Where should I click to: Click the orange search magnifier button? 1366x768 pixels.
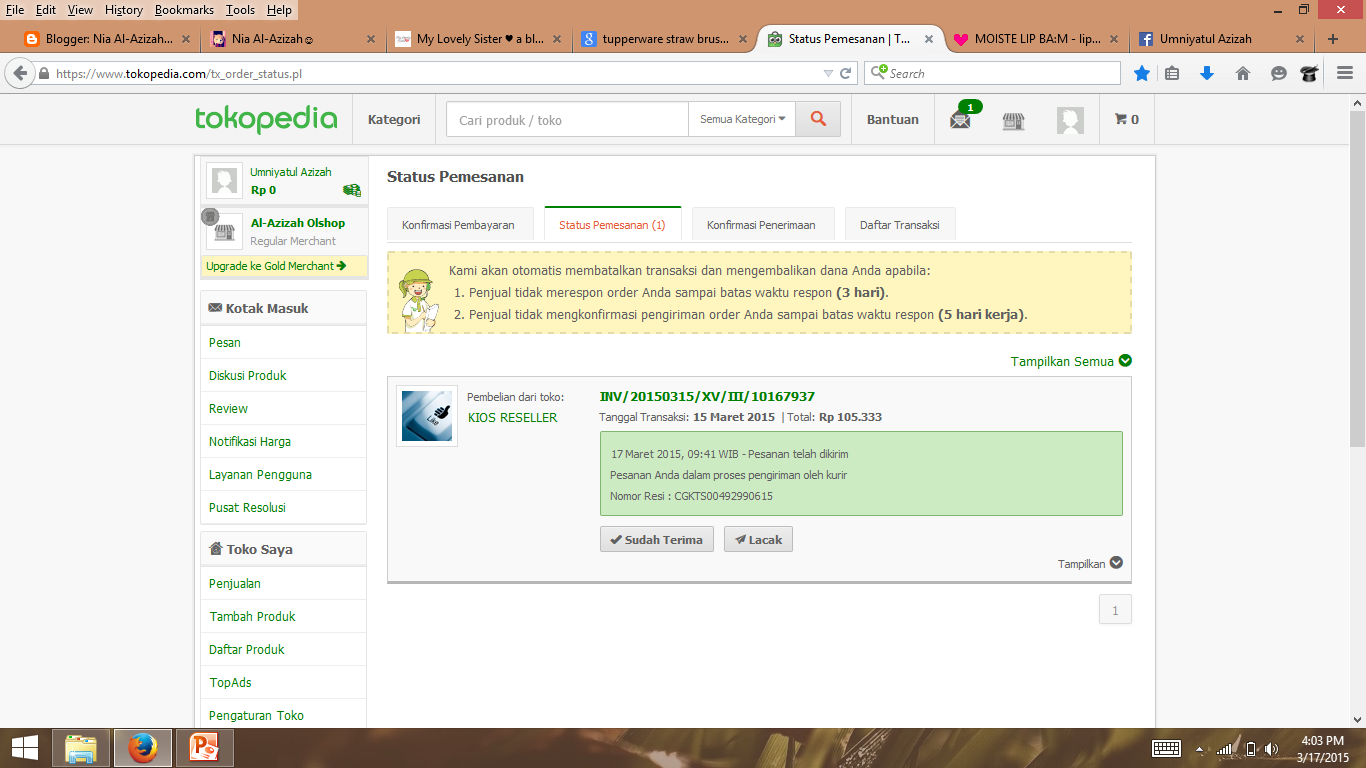[x=818, y=119]
